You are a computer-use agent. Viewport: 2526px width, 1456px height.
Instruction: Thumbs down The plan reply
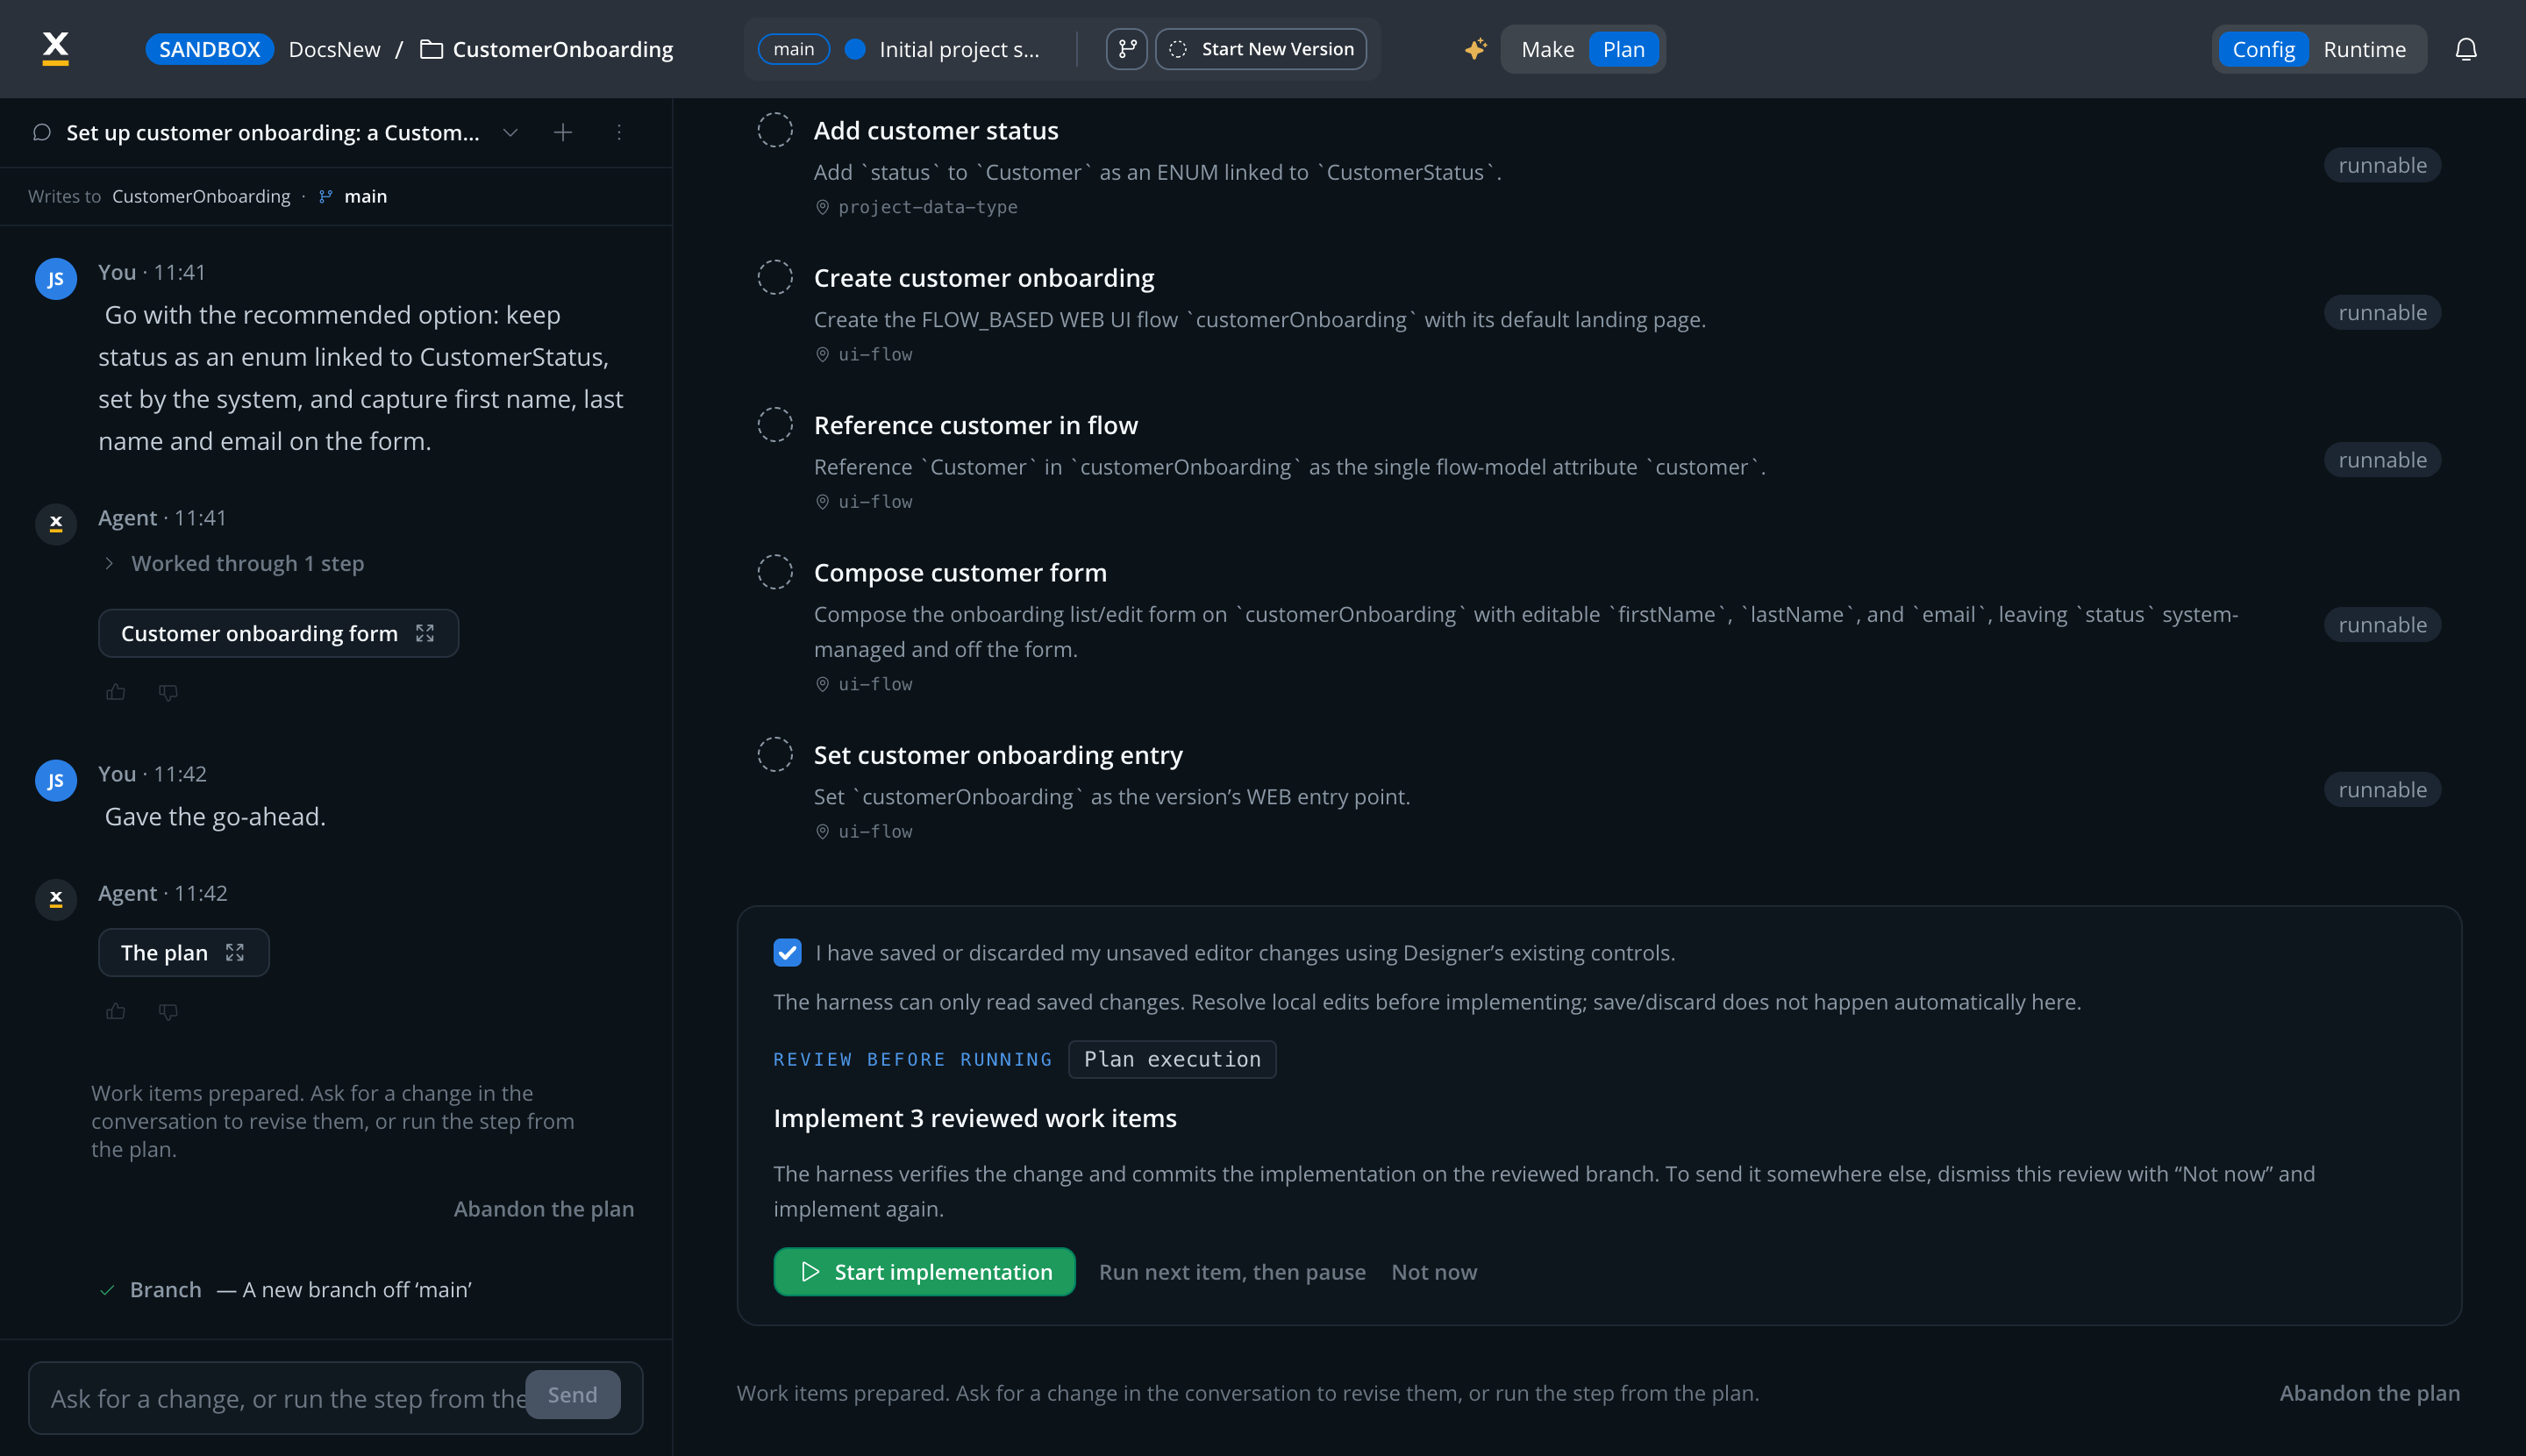[168, 1011]
